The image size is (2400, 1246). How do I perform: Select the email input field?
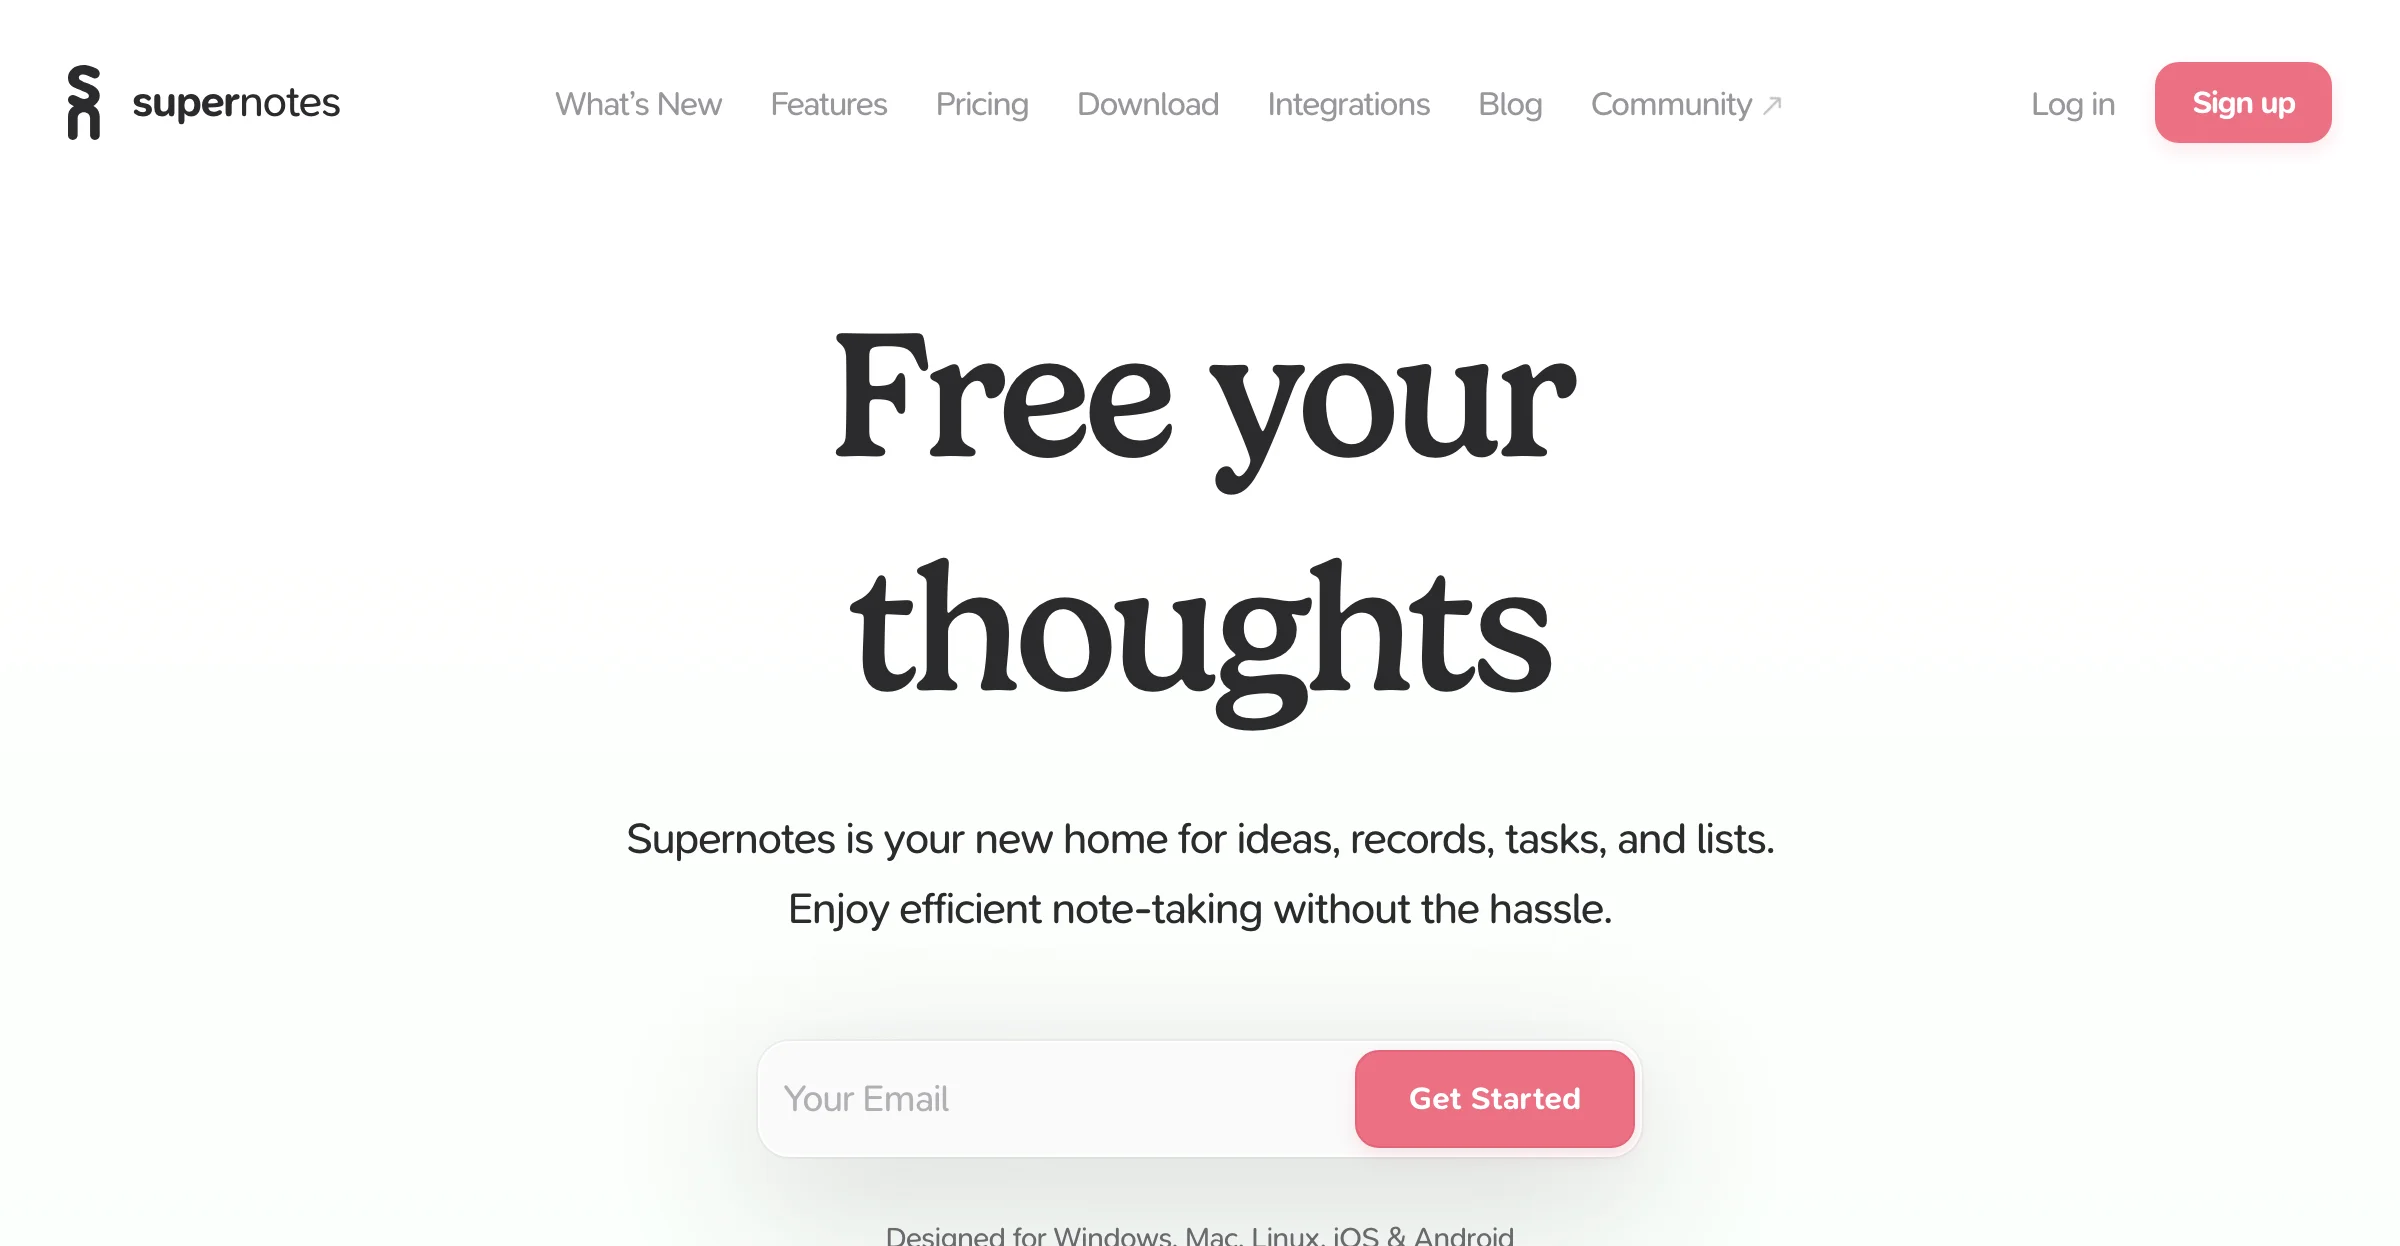point(1048,1097)
